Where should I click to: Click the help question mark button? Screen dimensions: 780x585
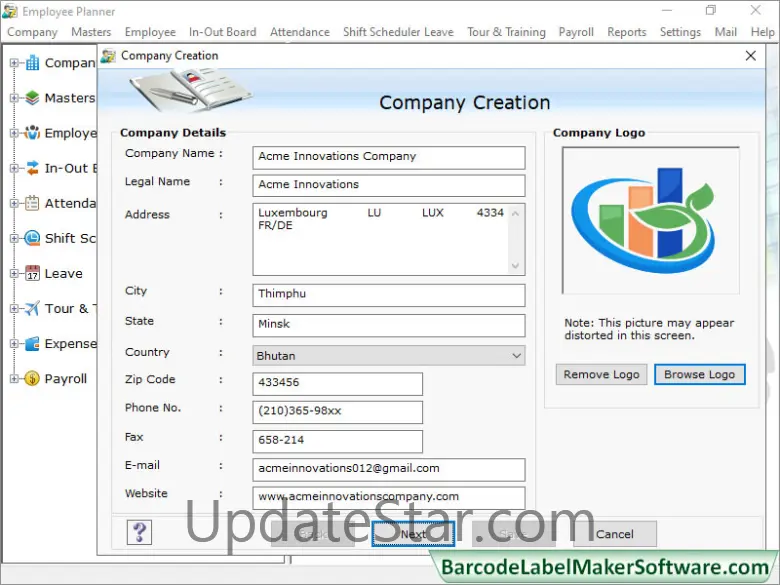coord(139,532)
